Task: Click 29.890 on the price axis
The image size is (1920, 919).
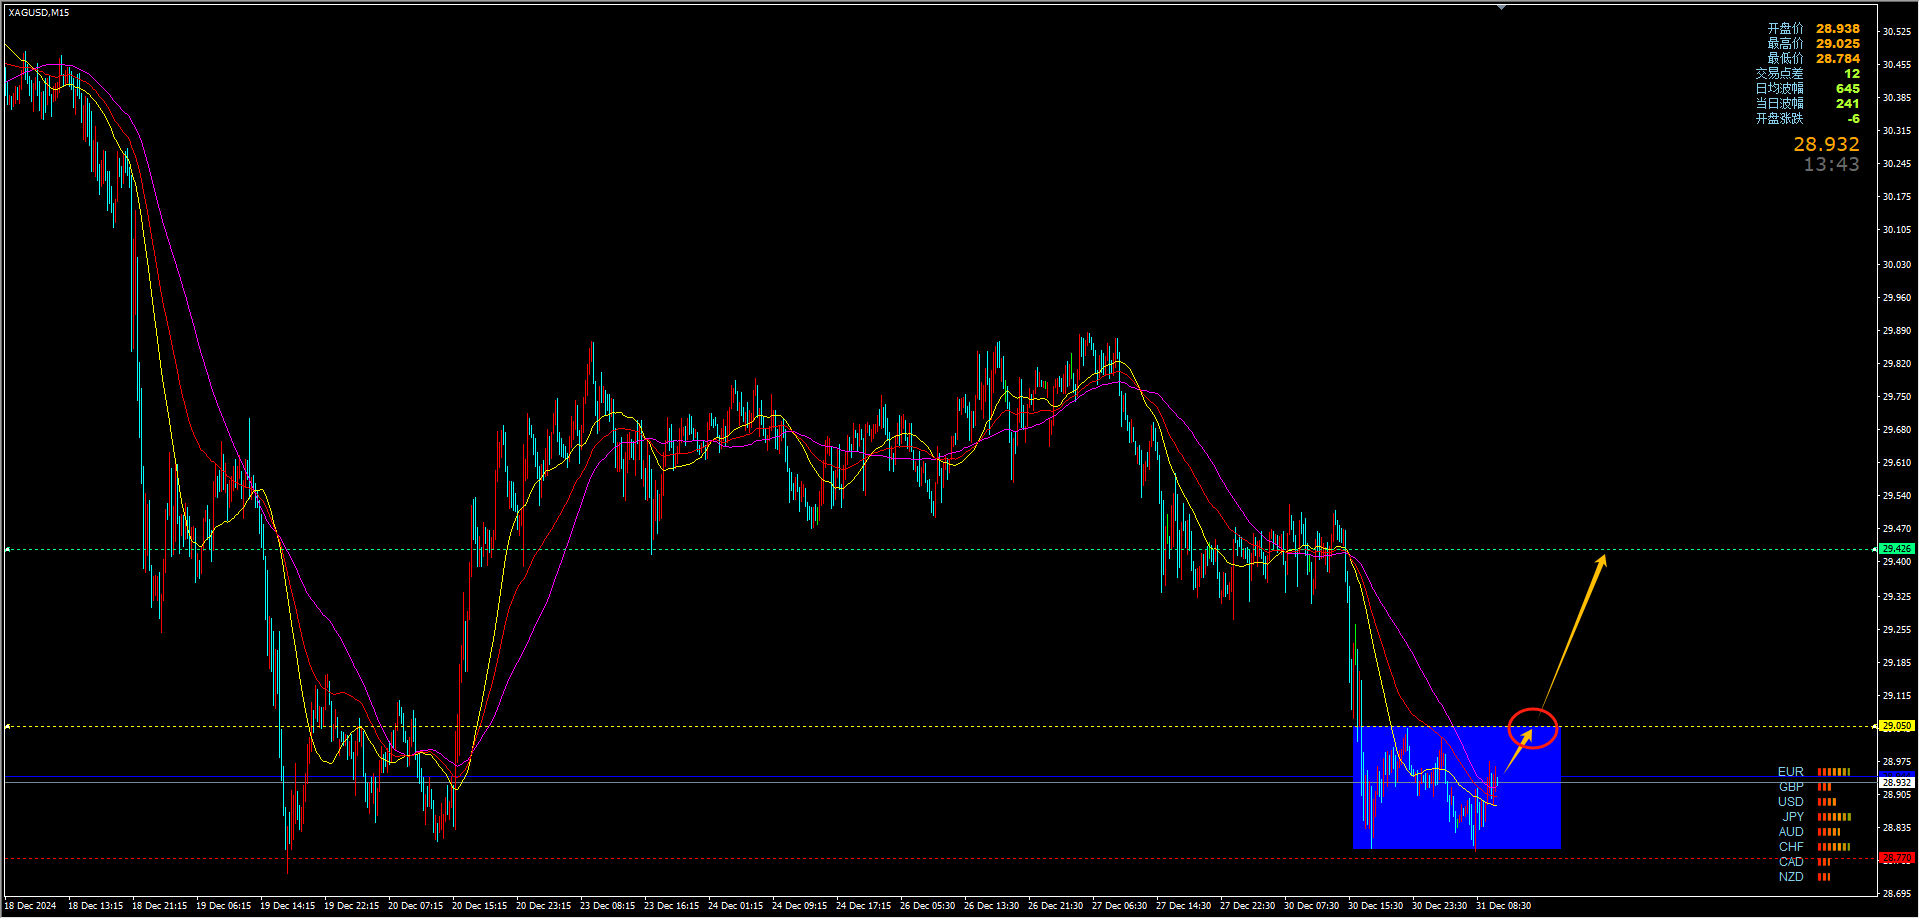Action: click(1897, 331)
